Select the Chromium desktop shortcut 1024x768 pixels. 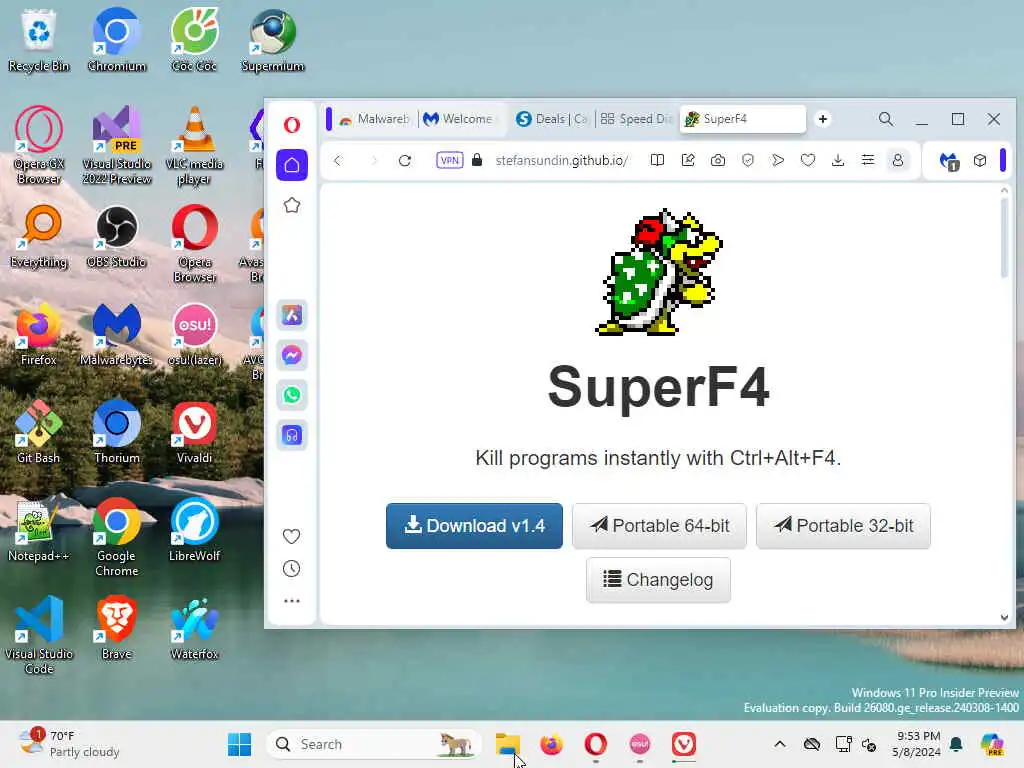tap(117, 40)
